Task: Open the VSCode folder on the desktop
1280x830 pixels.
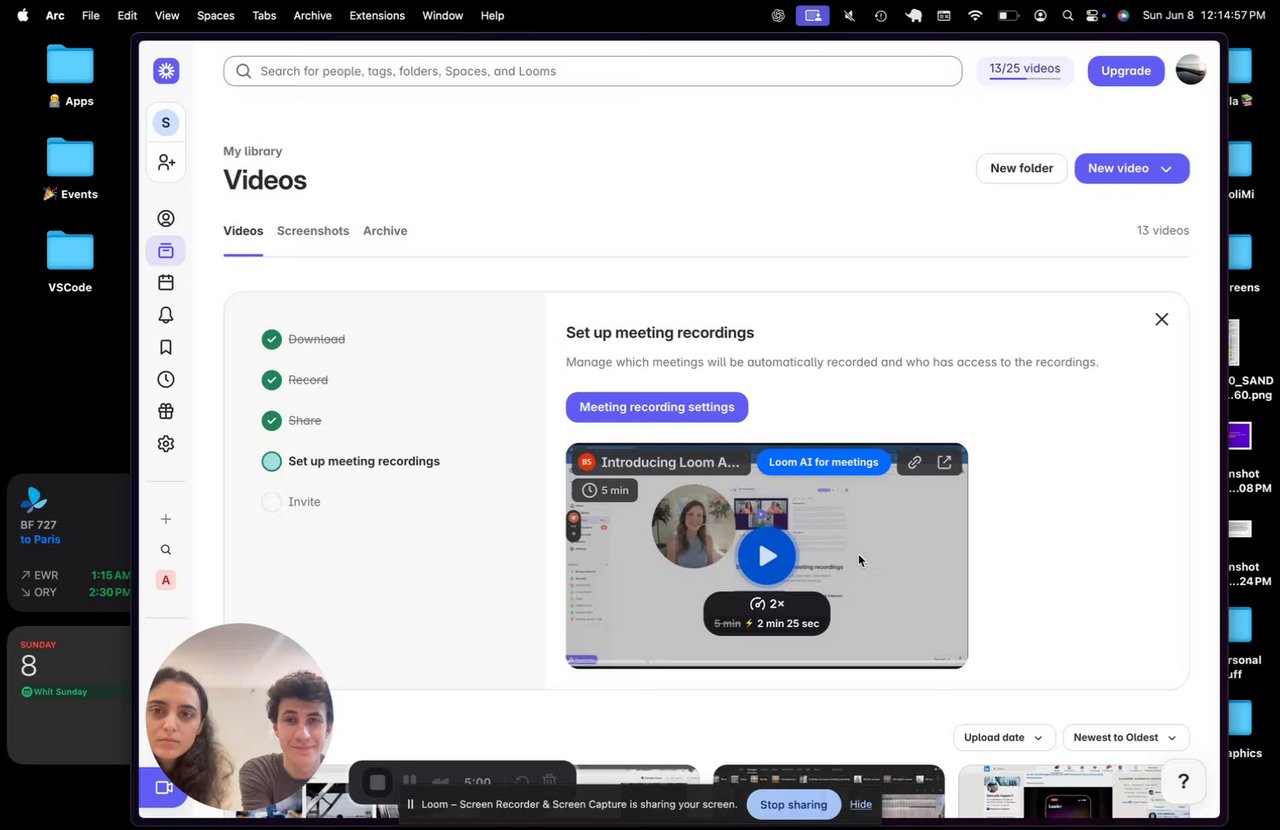Action: pos(70,262)
